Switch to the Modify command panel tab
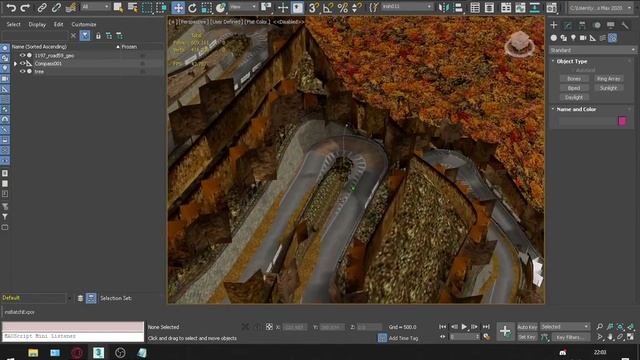 [568, 25]
